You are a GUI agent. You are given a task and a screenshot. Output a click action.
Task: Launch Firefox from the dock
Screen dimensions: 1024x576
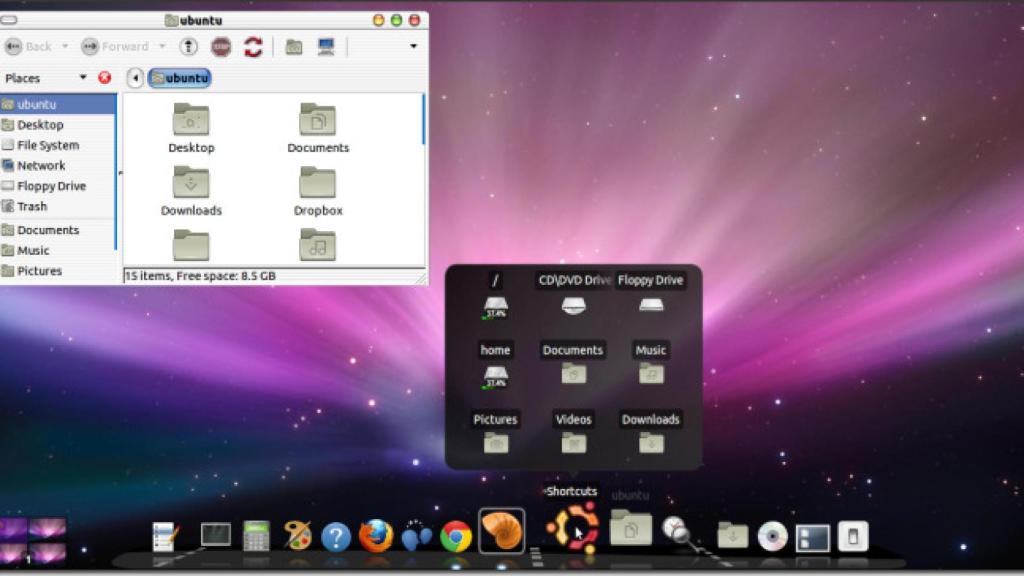tap(376, 536)
